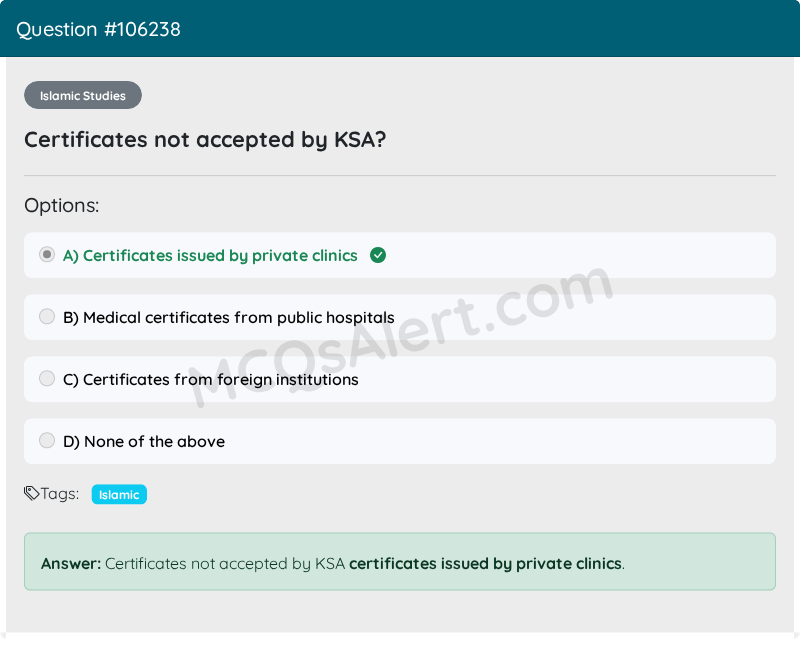800x663 pixels.
Task: Select radio button for option B
Action: click(x=47, y=317)
